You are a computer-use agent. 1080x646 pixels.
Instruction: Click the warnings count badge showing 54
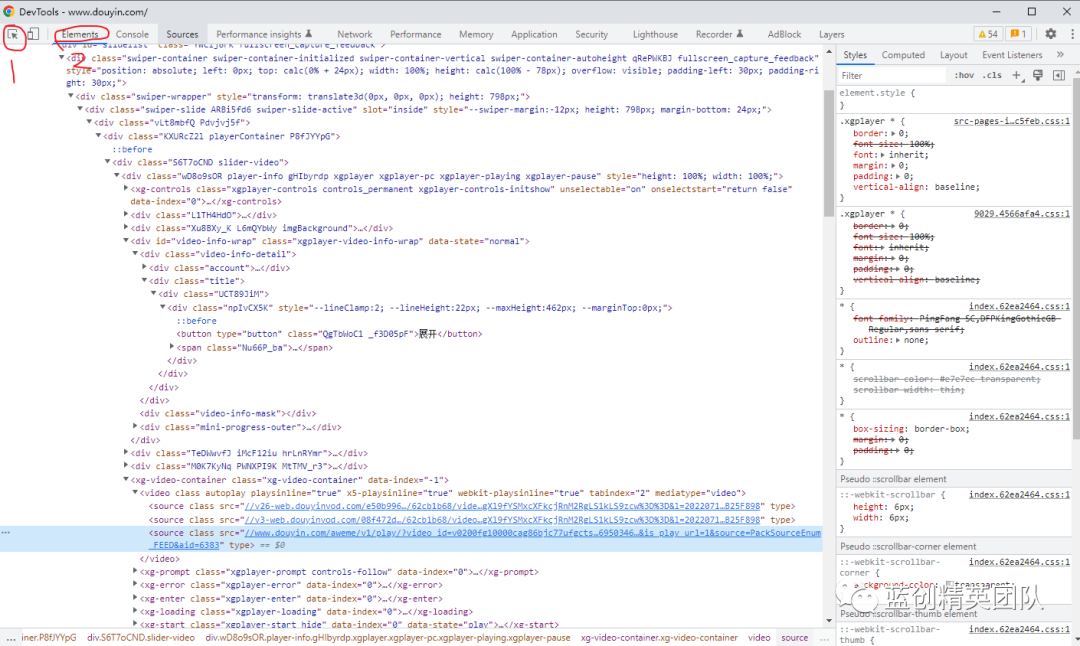[988, 34]
